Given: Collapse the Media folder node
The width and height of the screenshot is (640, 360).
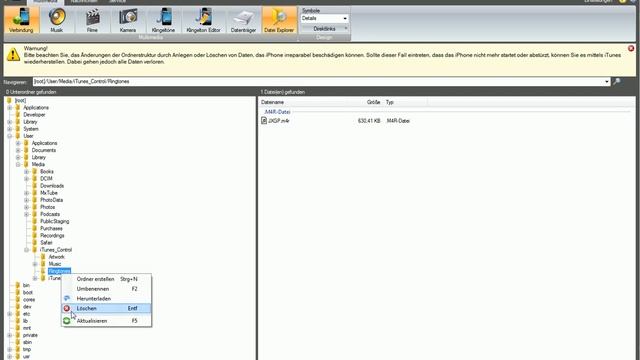Looking at the screenshot, I should click(18, 164).
